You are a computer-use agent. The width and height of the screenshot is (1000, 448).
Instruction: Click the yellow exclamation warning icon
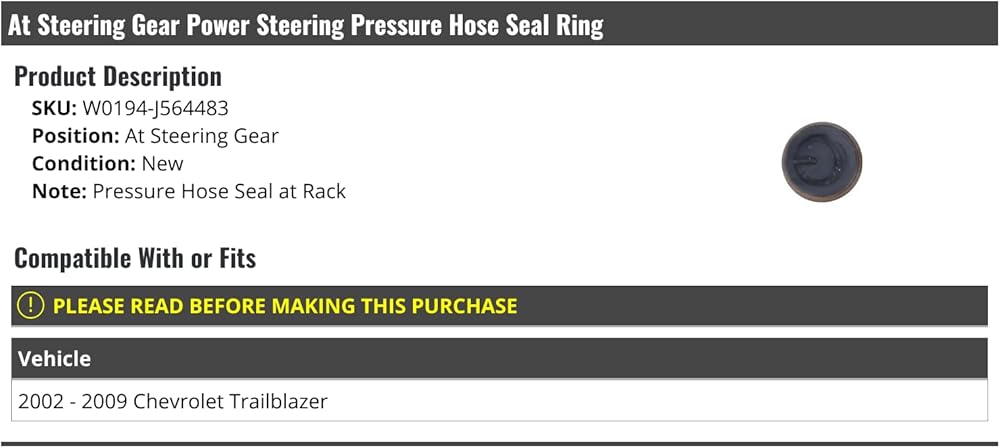click(31, 306)
